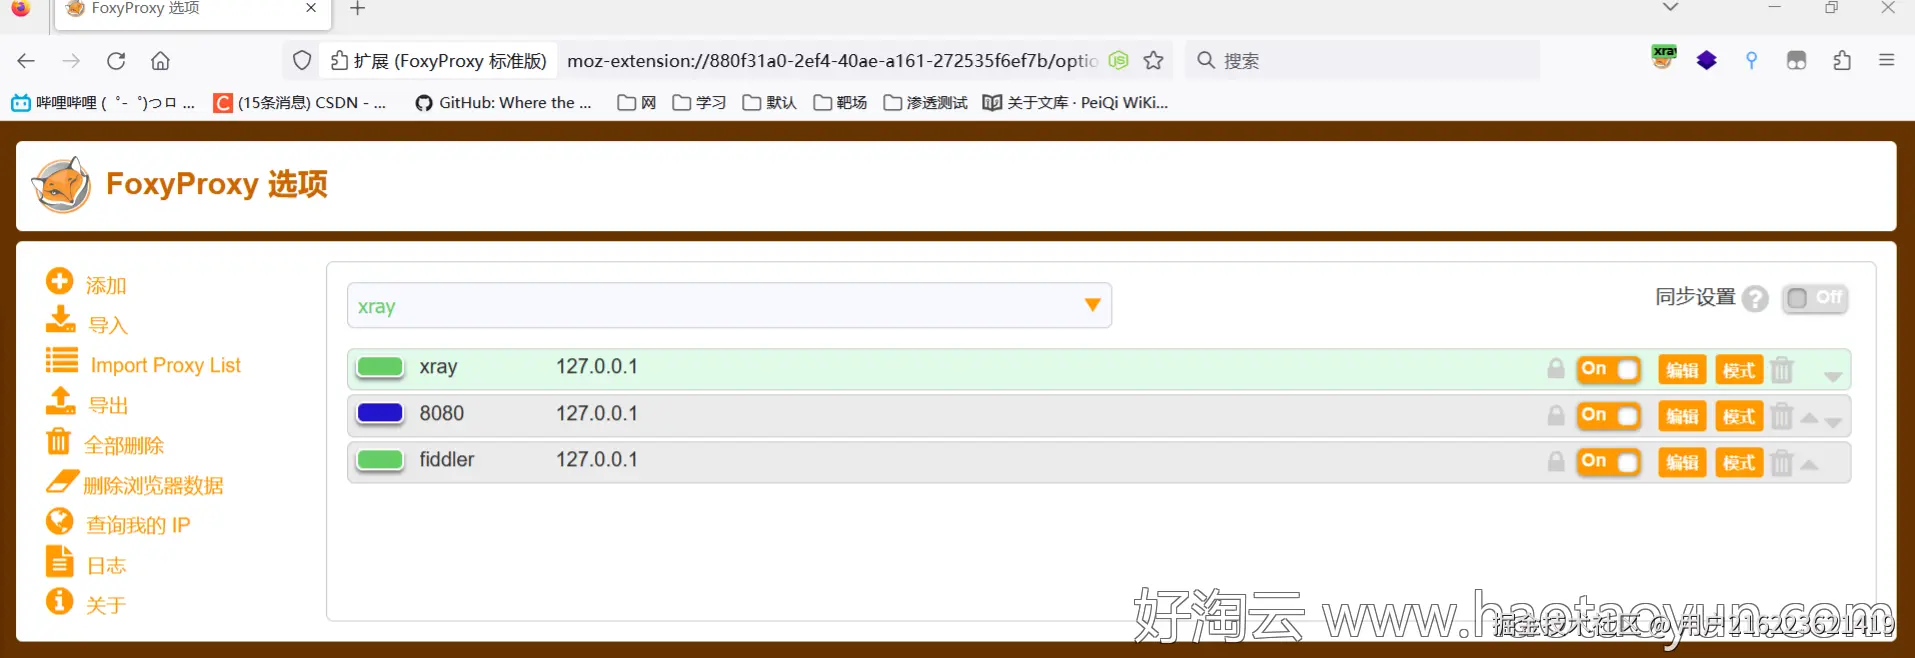Open the CSDN bookmark
This screenshot has height=658, width=1915.
[x=300, y=102]
